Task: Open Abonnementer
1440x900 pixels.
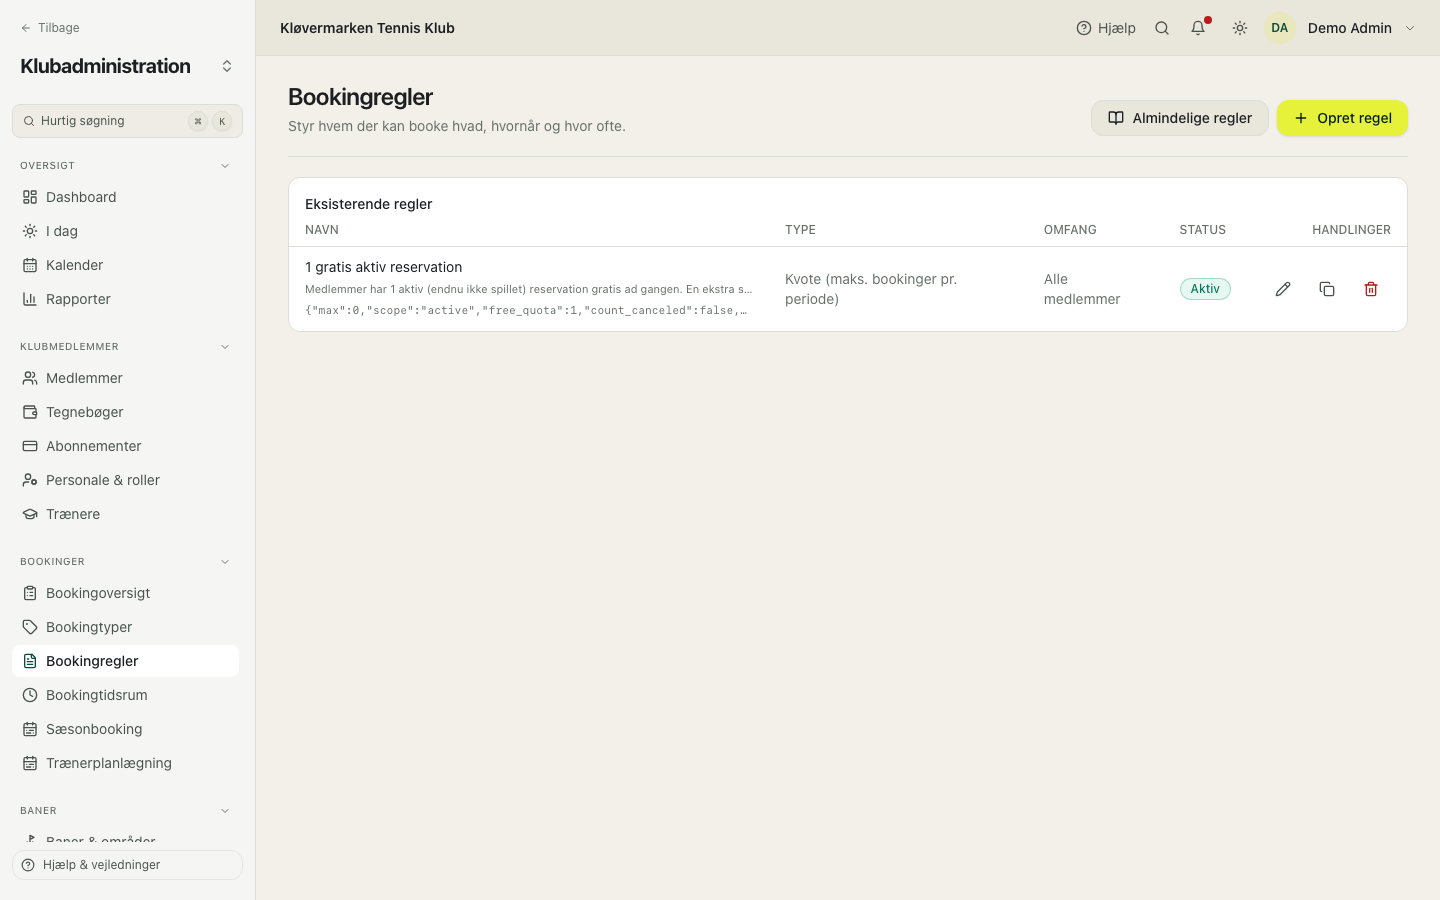Action: click(125, 446)
